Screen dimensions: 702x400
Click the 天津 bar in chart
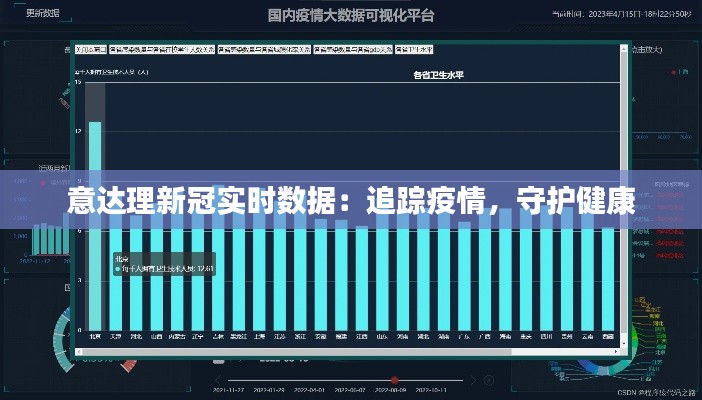(116, 280)
